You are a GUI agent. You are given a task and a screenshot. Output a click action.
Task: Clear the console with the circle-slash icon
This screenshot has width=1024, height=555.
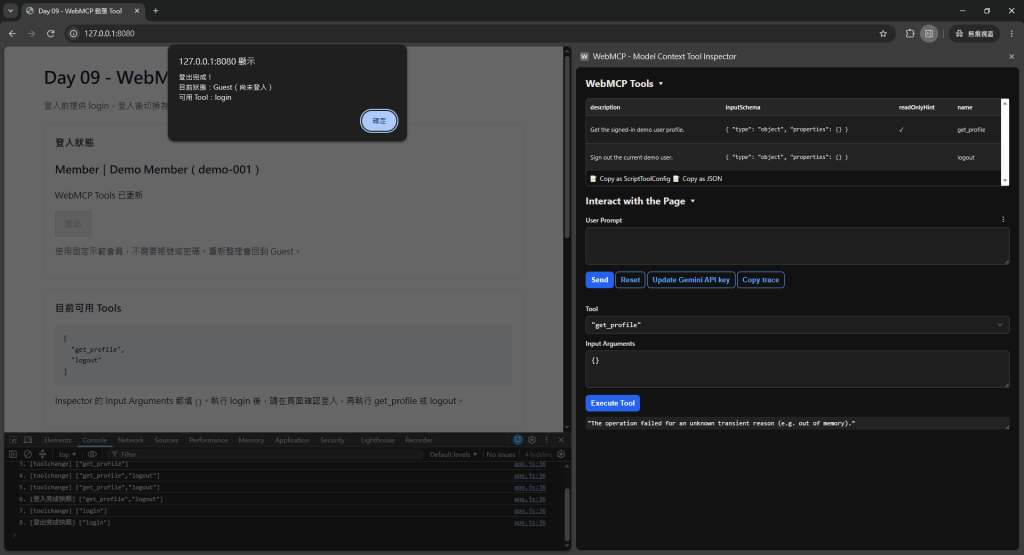(27, 454)
